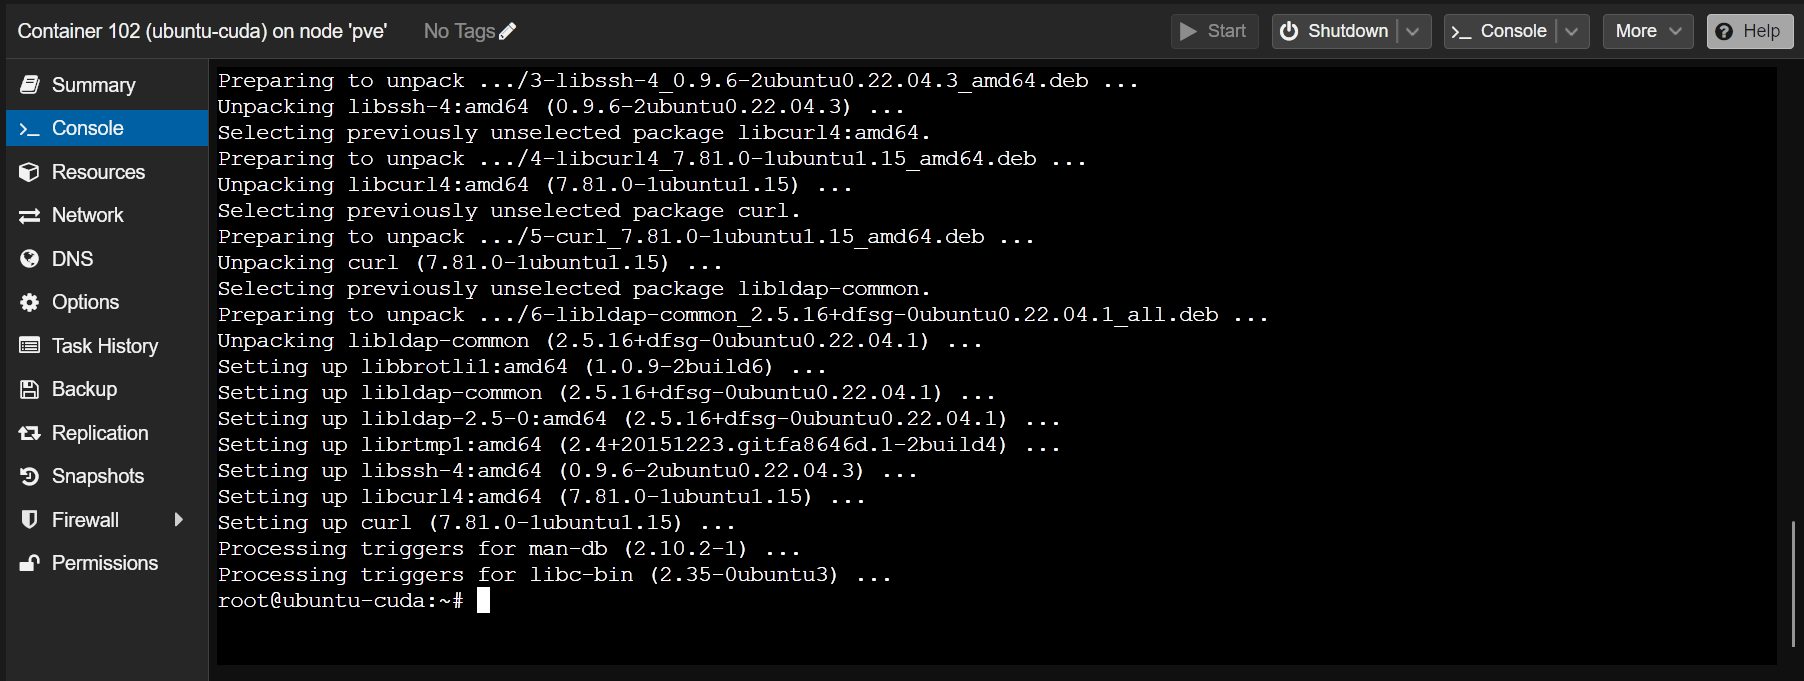Click the Replication retweet icon
The image size is (1804, 681).
30,433
